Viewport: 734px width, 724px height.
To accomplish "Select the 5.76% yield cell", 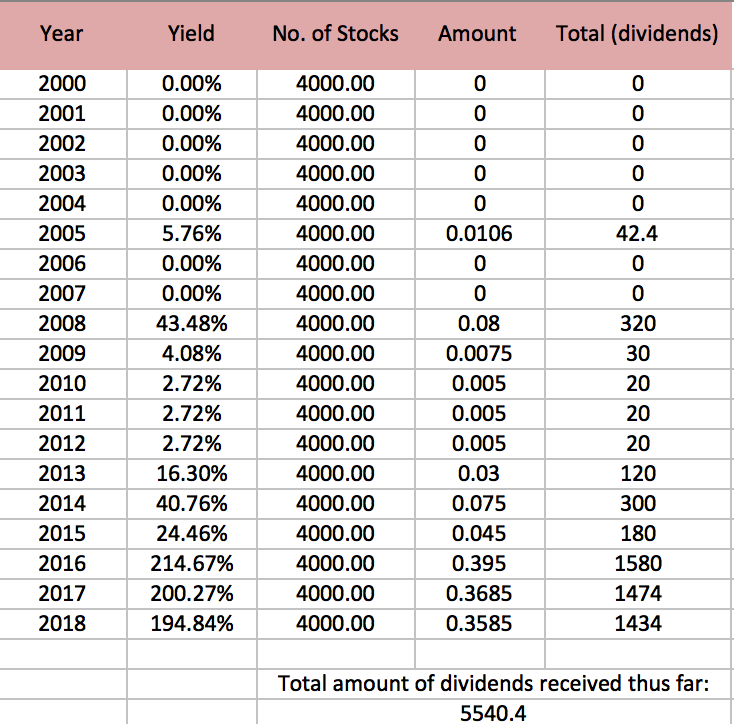I will point(192,234).
